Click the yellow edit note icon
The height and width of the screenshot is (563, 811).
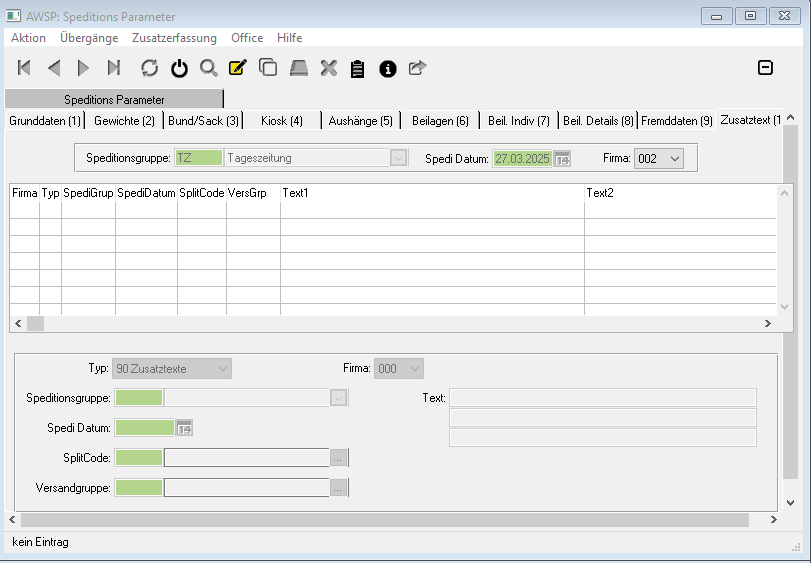point(237,68)
